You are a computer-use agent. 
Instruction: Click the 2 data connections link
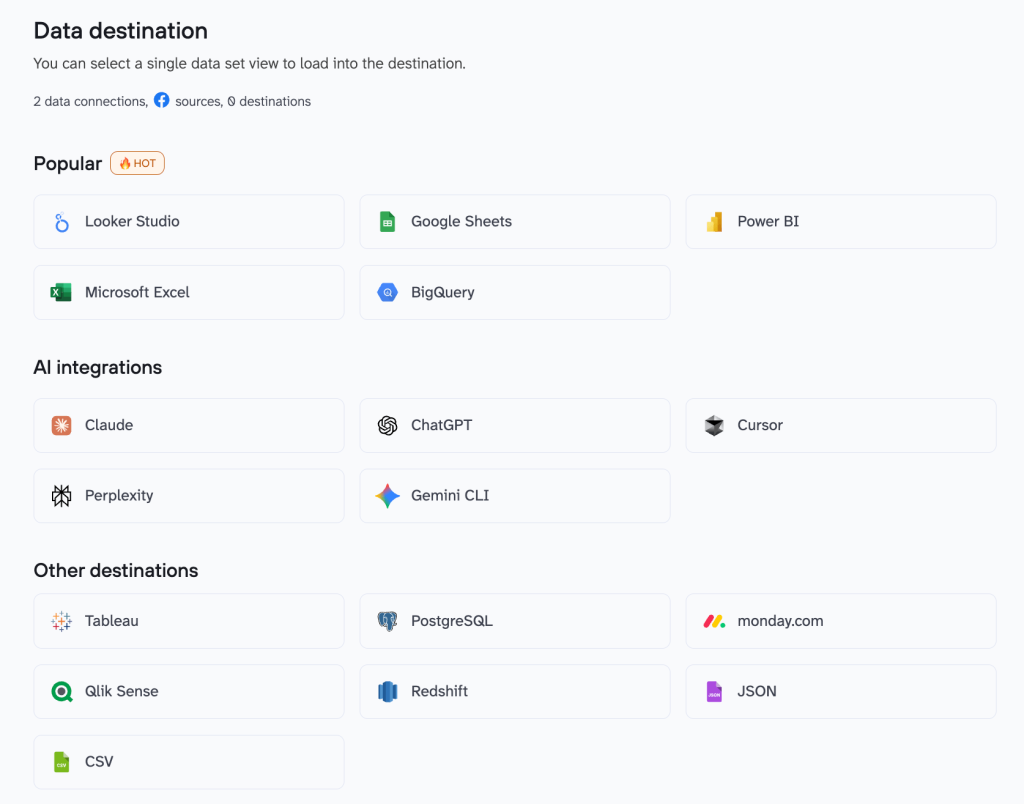click(88, 101)
